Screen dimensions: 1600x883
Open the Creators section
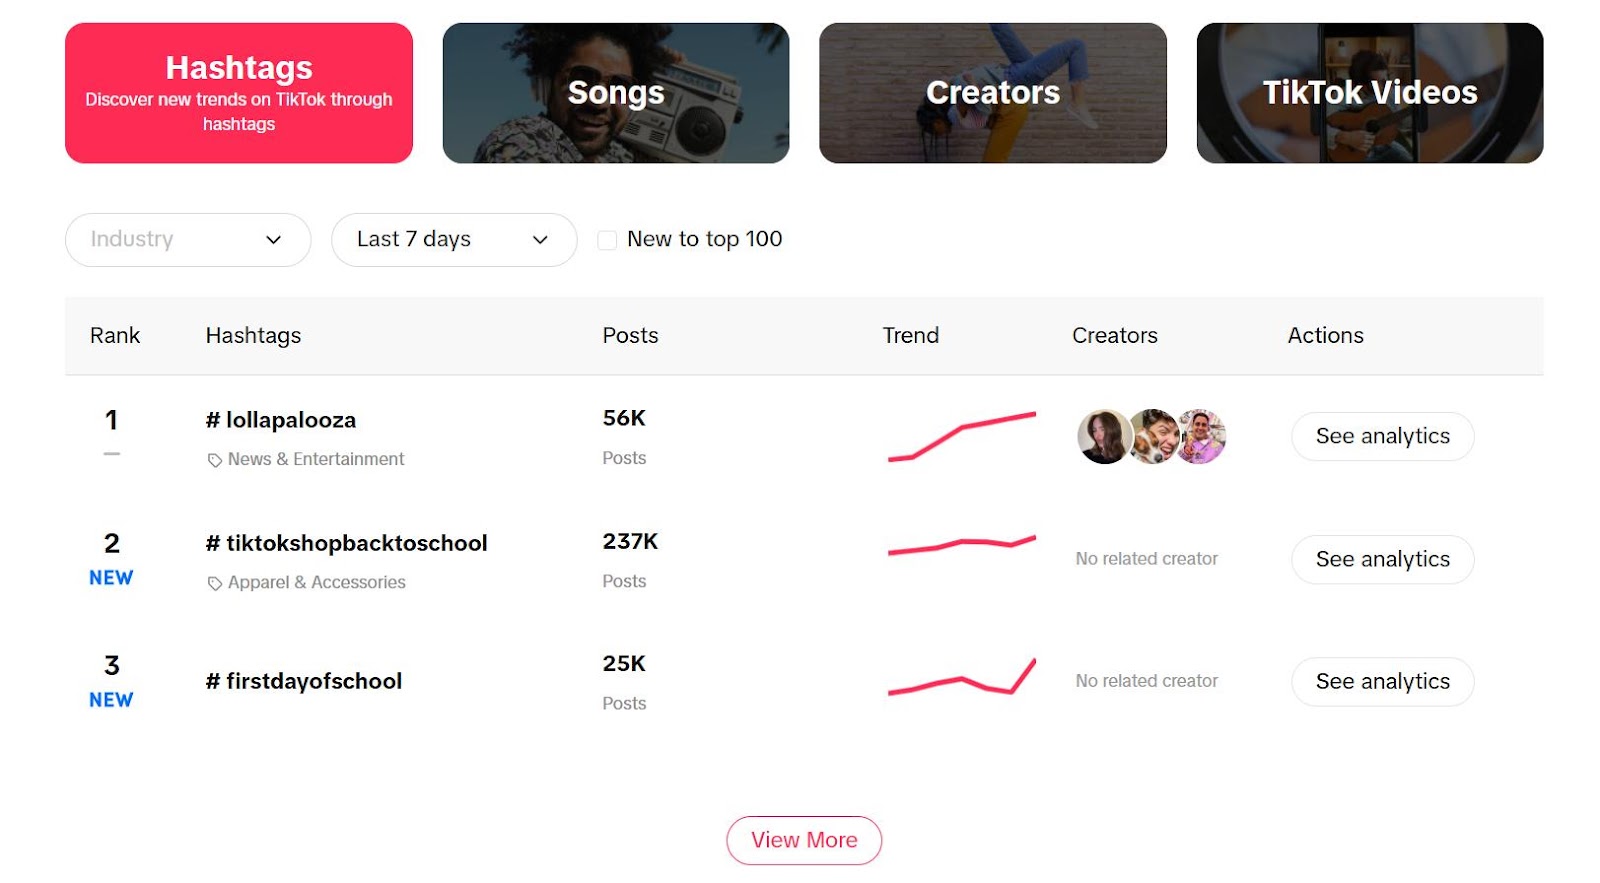[x=993, y=92]
